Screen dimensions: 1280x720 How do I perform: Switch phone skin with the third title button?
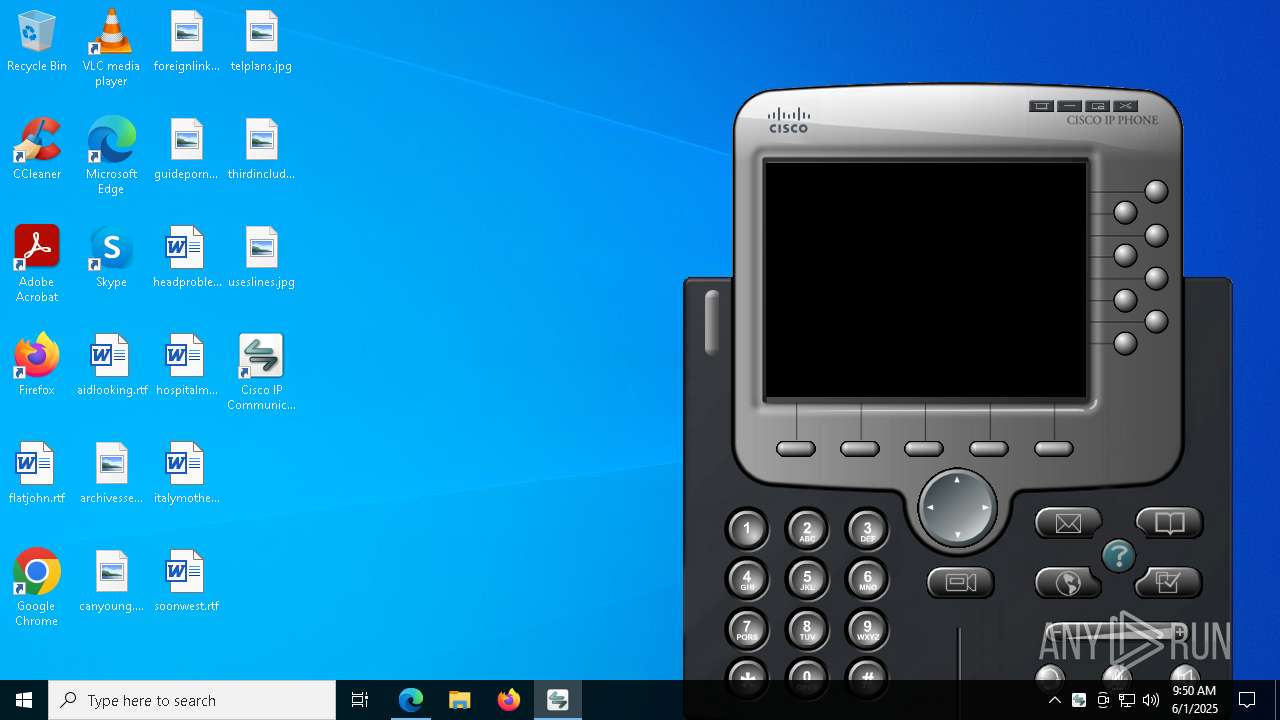tap(1097, 106)
